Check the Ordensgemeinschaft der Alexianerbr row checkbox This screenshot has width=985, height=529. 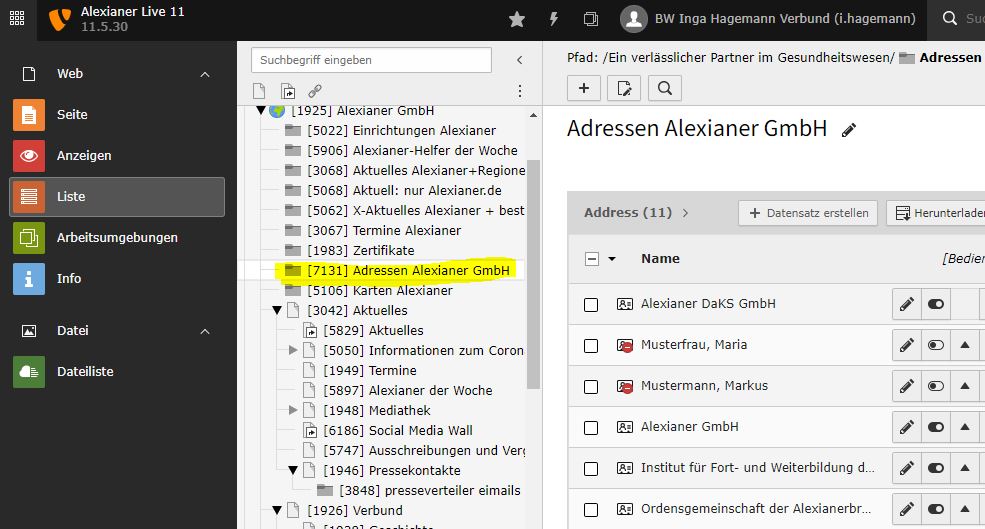[x=591, y=510]
